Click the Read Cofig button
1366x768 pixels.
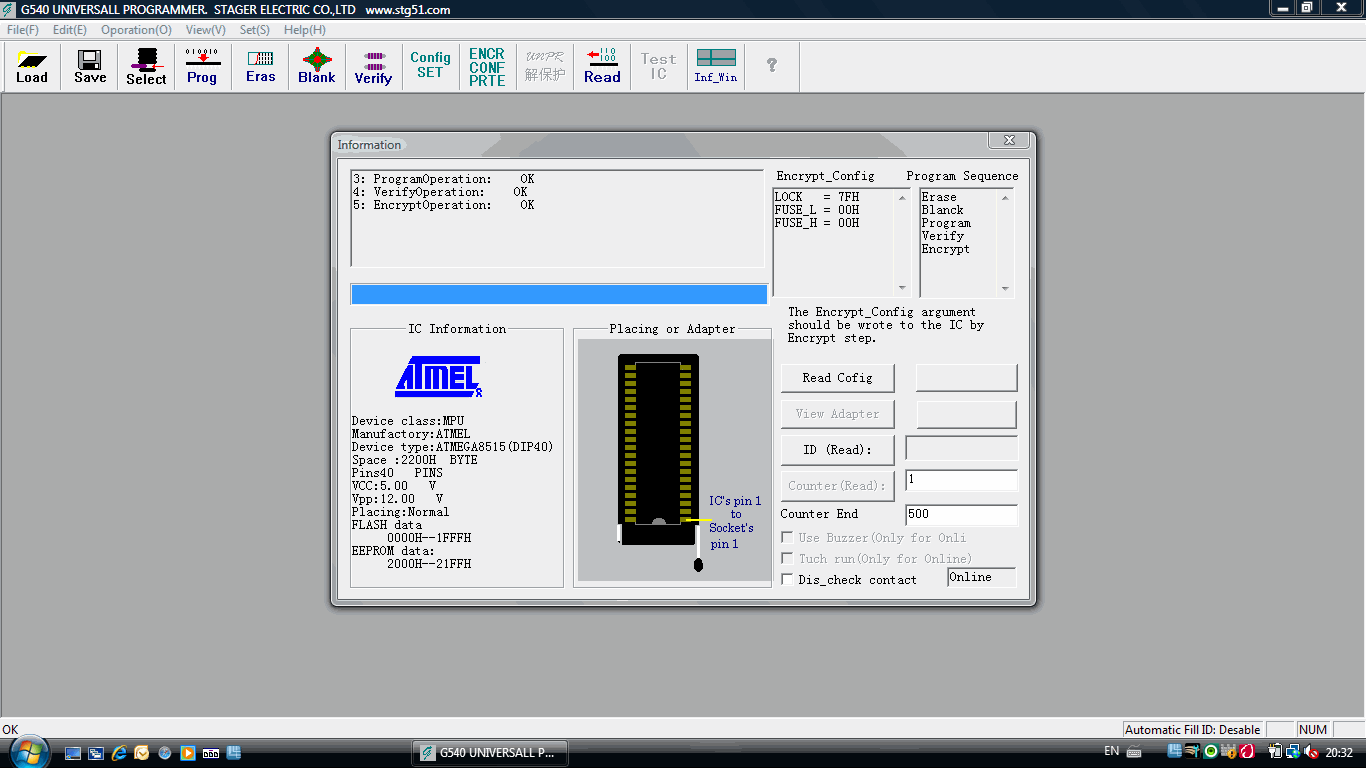click(x=837, y=378)
